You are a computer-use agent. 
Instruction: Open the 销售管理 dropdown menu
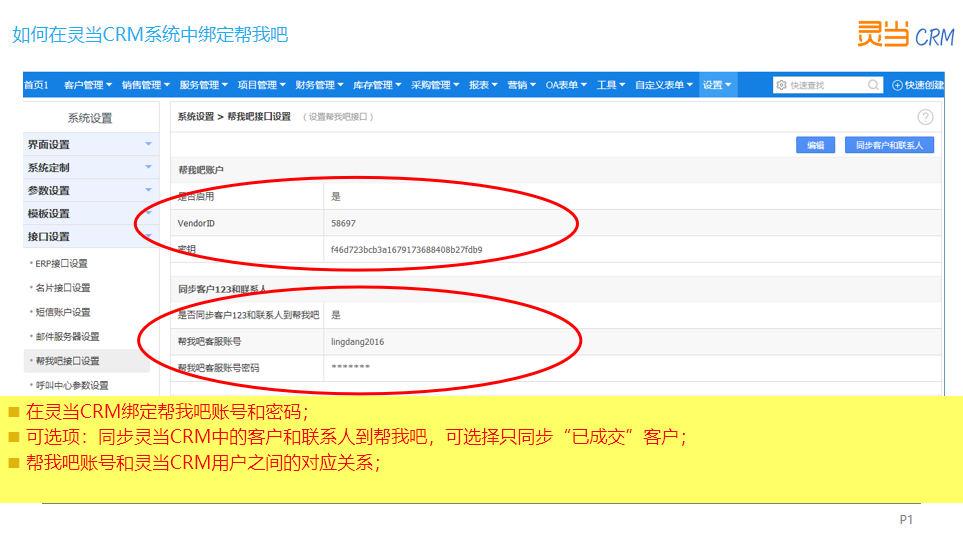pyautogui.click(x=146, y=85)
